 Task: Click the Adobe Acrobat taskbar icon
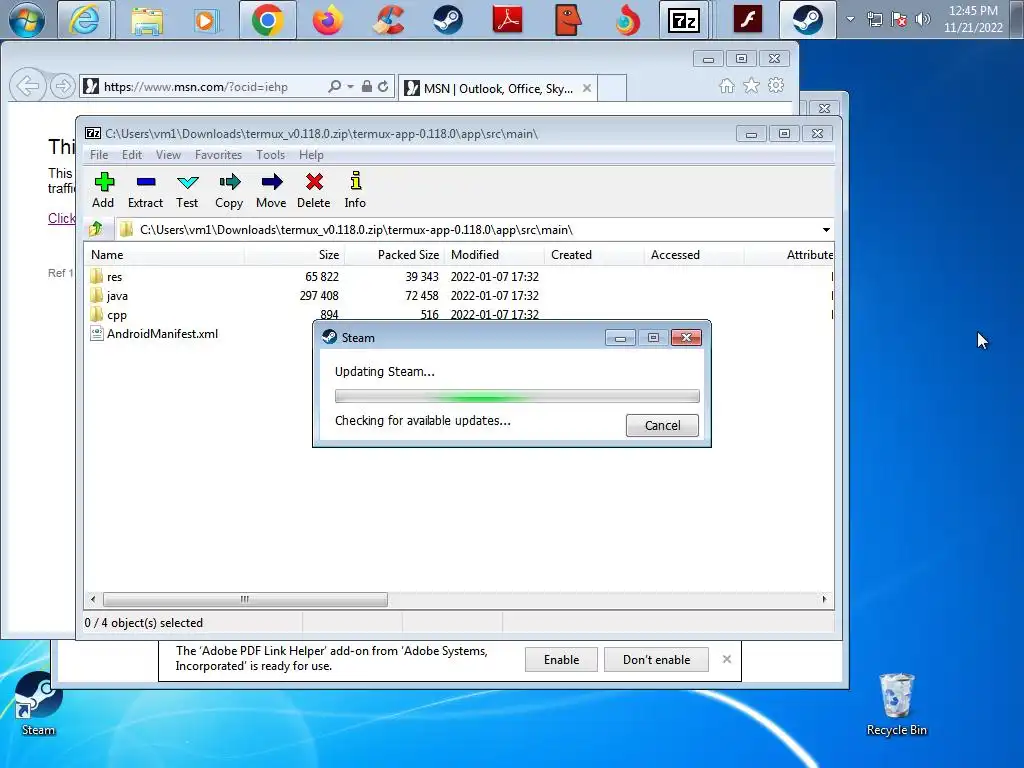[508, 20]
